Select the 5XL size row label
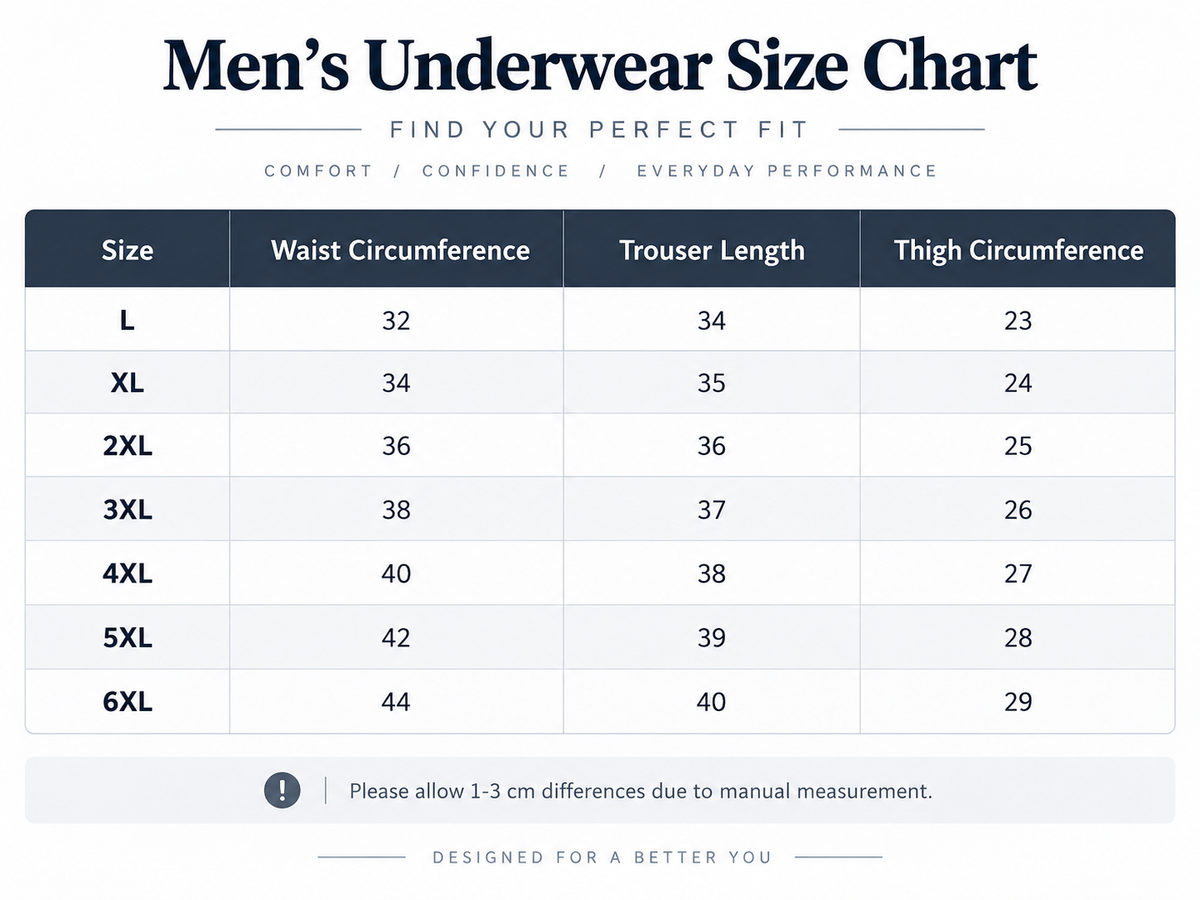 [127, 638]
